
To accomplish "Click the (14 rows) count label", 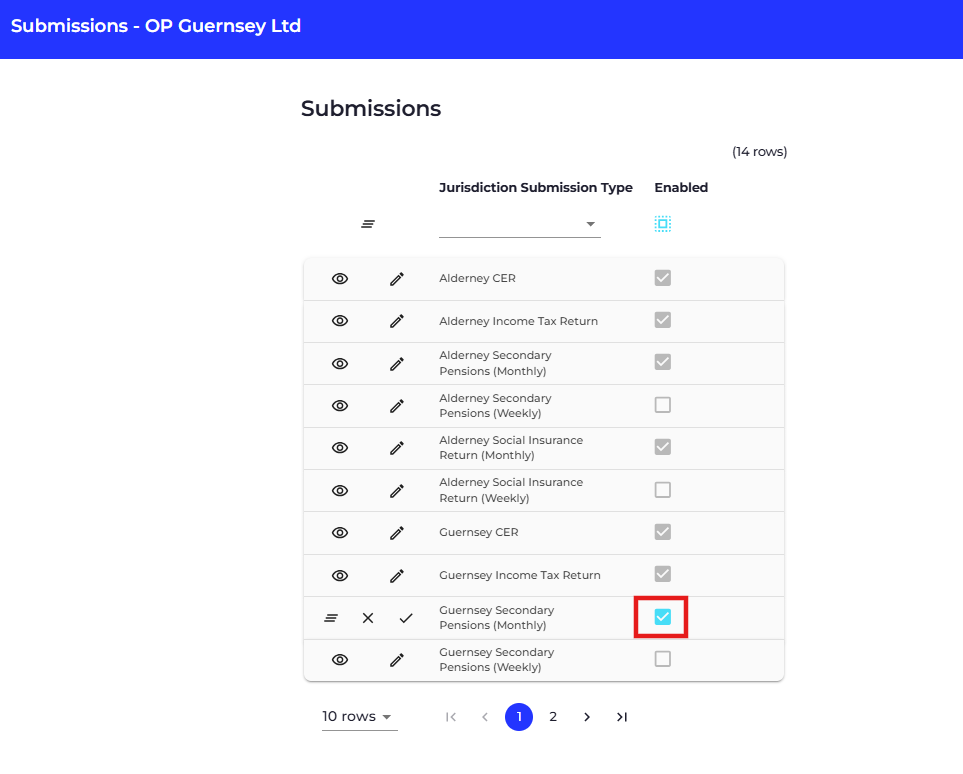I will point(759,152).
